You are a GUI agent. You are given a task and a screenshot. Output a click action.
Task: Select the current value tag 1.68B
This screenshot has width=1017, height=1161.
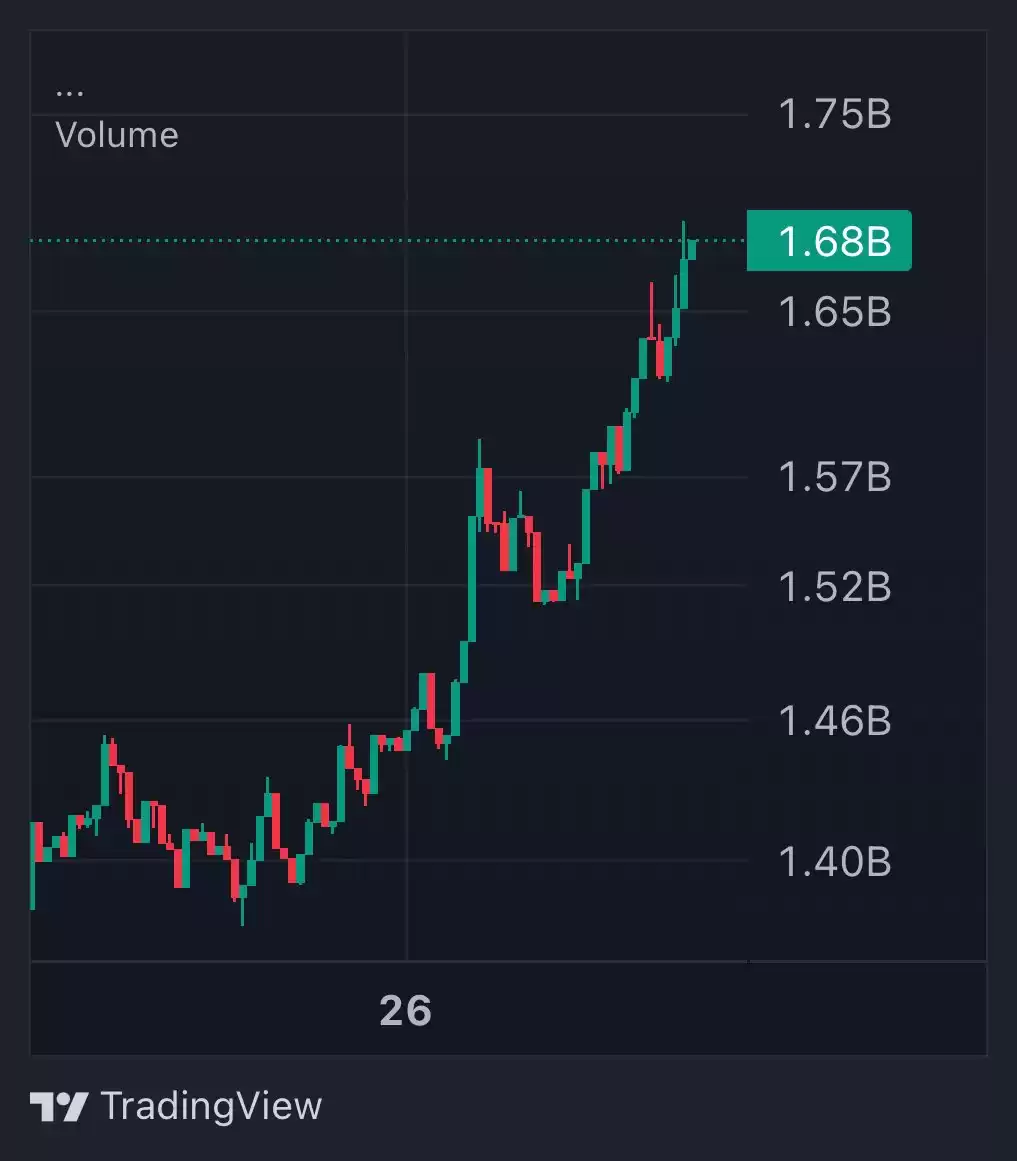point(829,241)
